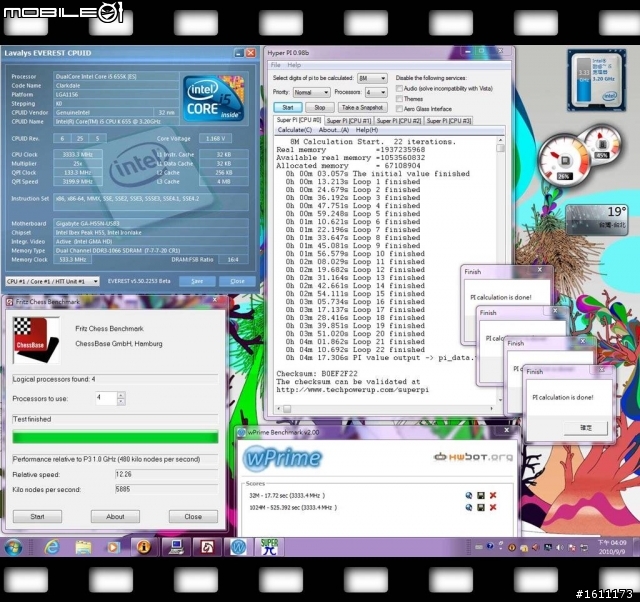Click the Kilo nodes per second value 5885
The image size is (640, 602).
tap(167, 489)
